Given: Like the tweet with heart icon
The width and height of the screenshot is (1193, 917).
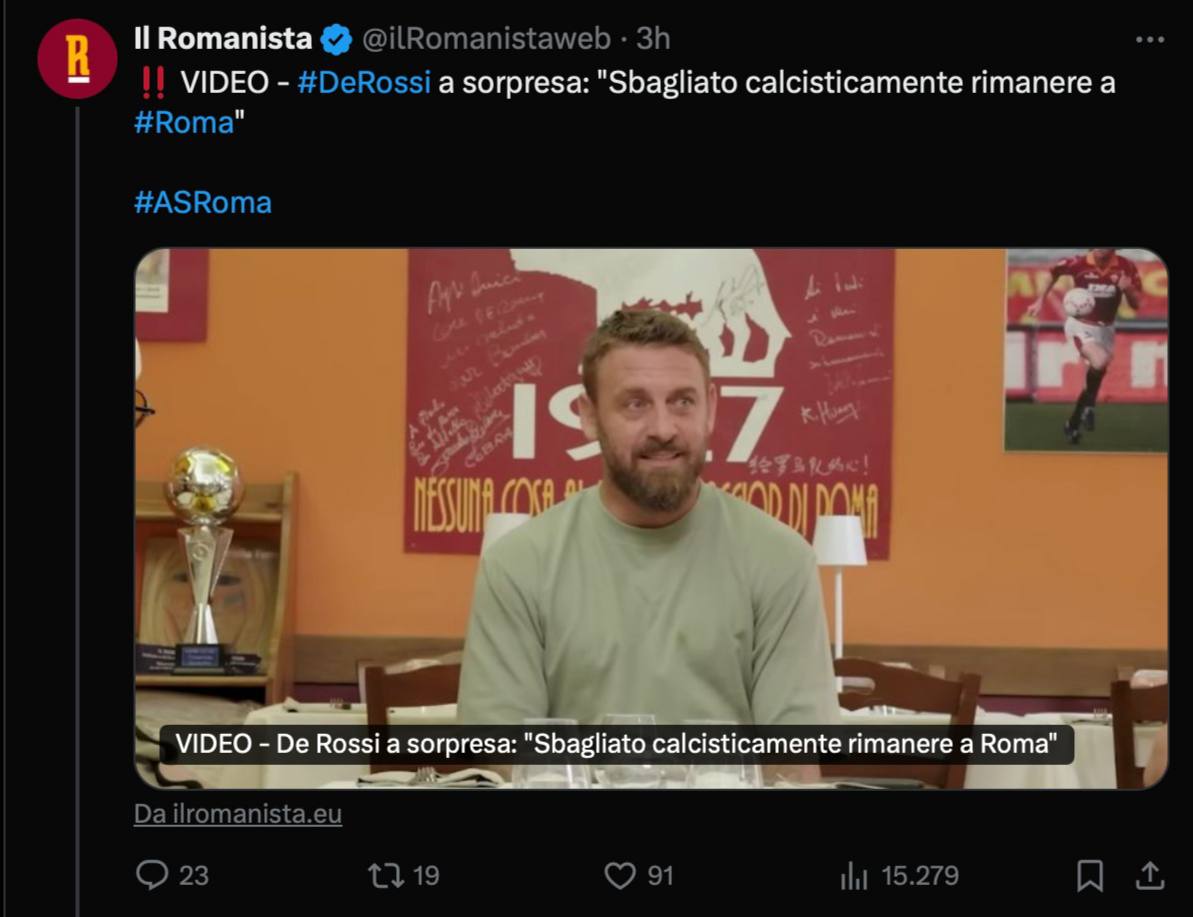Looking at the screenshot, I should point(620,875).
